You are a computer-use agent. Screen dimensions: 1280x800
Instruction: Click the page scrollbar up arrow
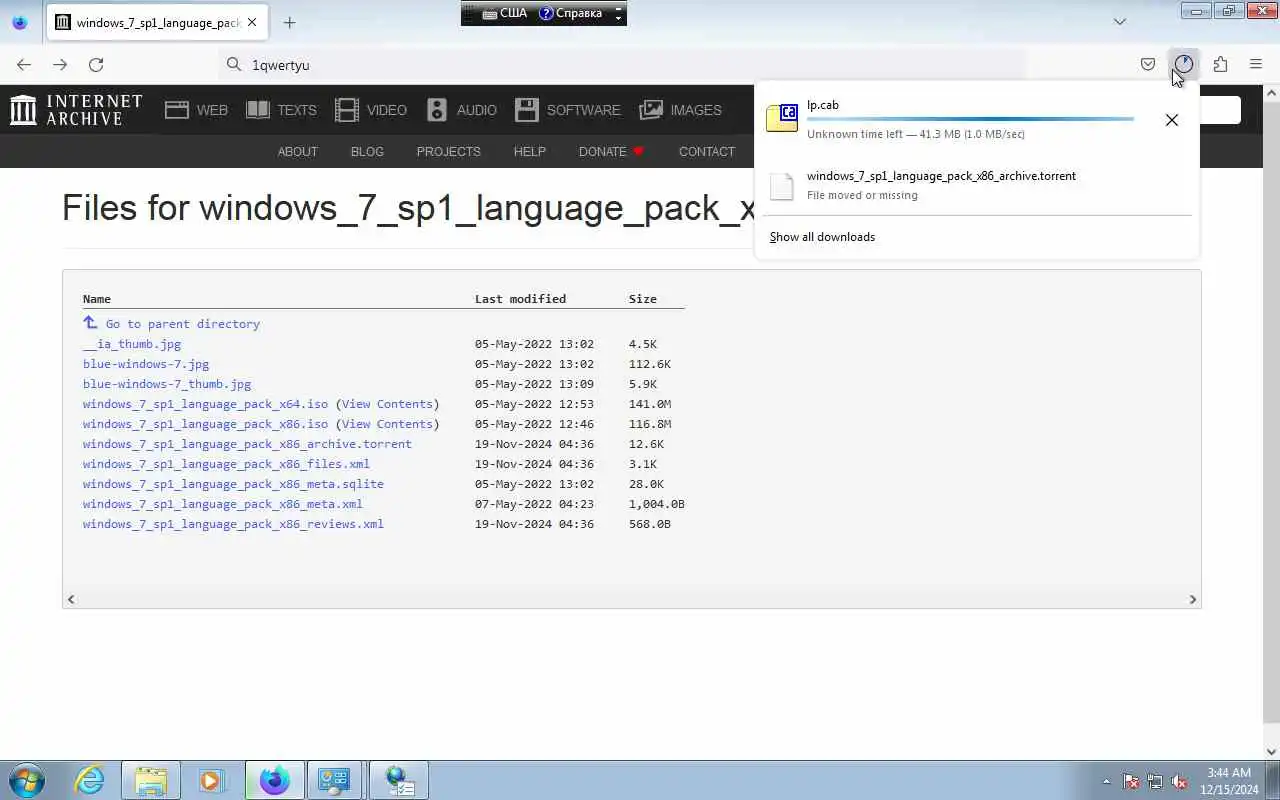click(x=1272, y=93)
